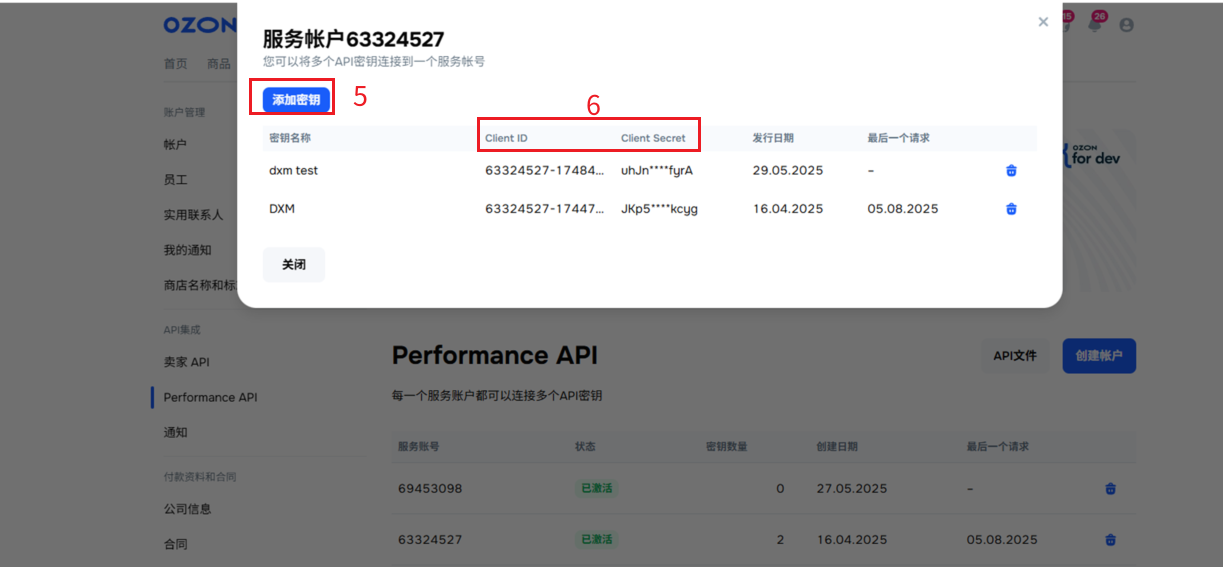Screen dimensions: 1223x567
Task: Open 卖家 API in the sidebar
Action: tap(187, 362)
